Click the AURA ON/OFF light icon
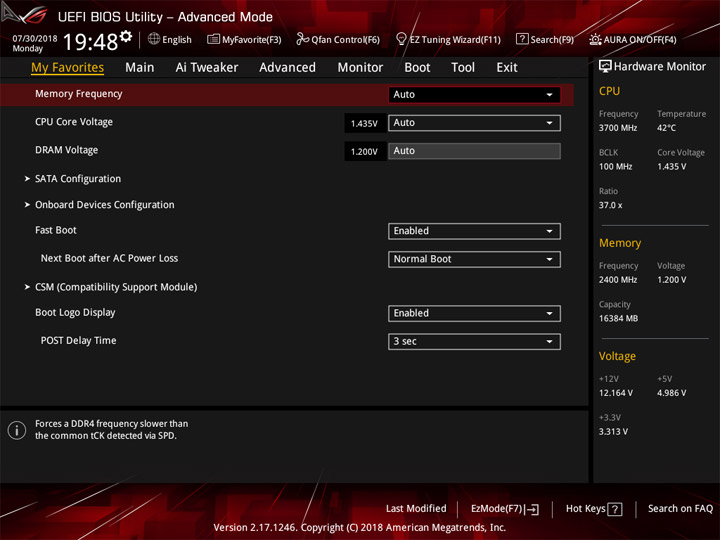The height and width of the screenshot is (540, 720). pos(595,39)
